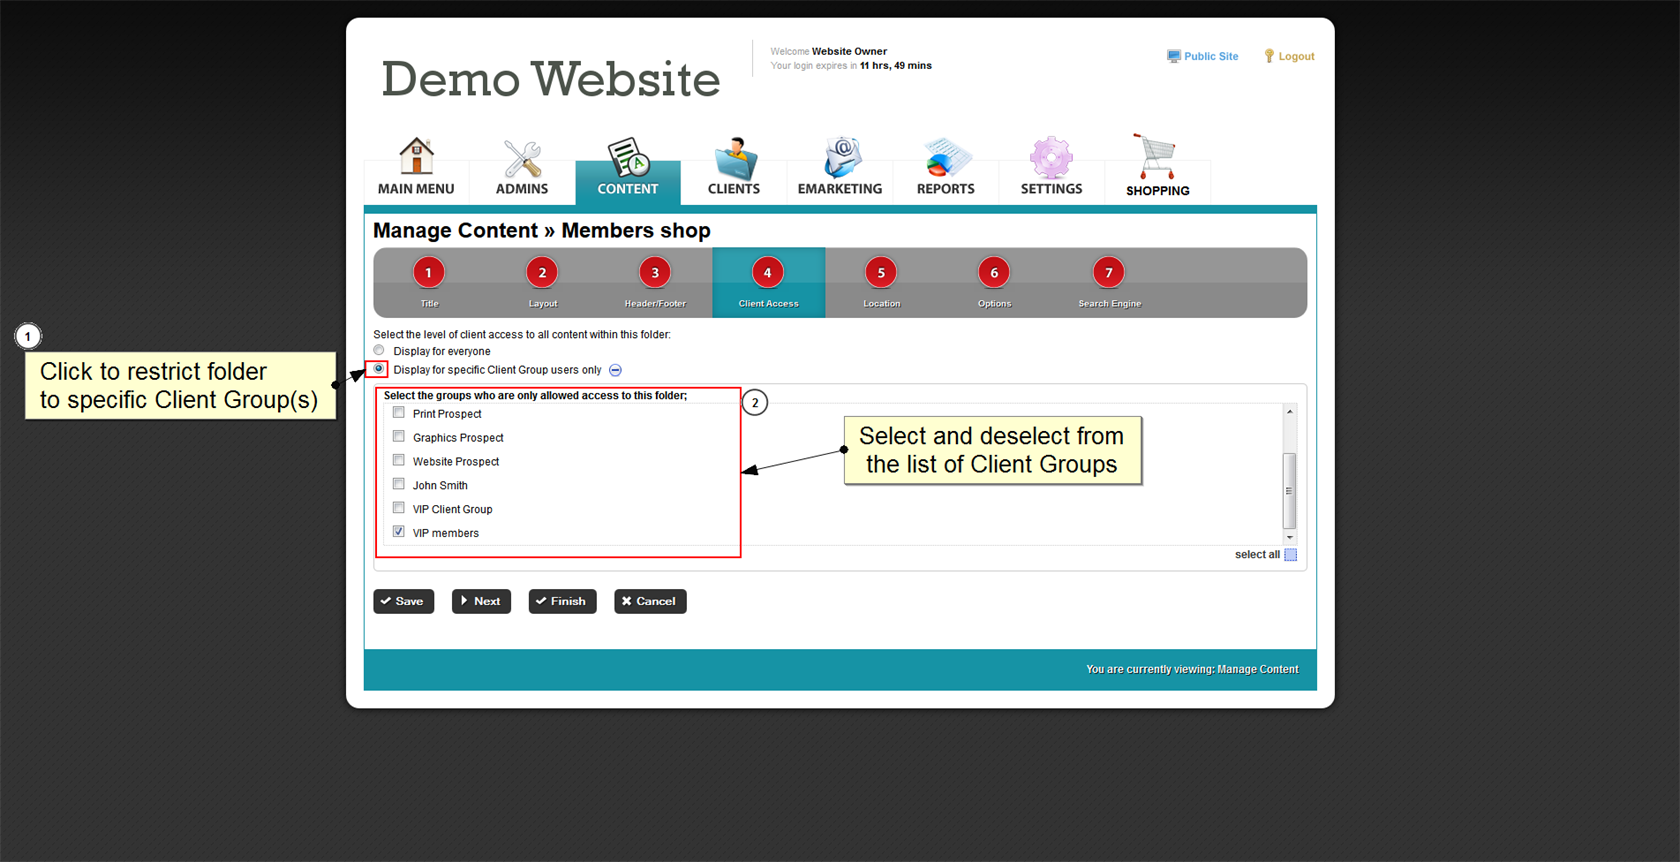Open the Main Menu house icon
Screen dimensions: 1680x862
[x=416, y=157]
